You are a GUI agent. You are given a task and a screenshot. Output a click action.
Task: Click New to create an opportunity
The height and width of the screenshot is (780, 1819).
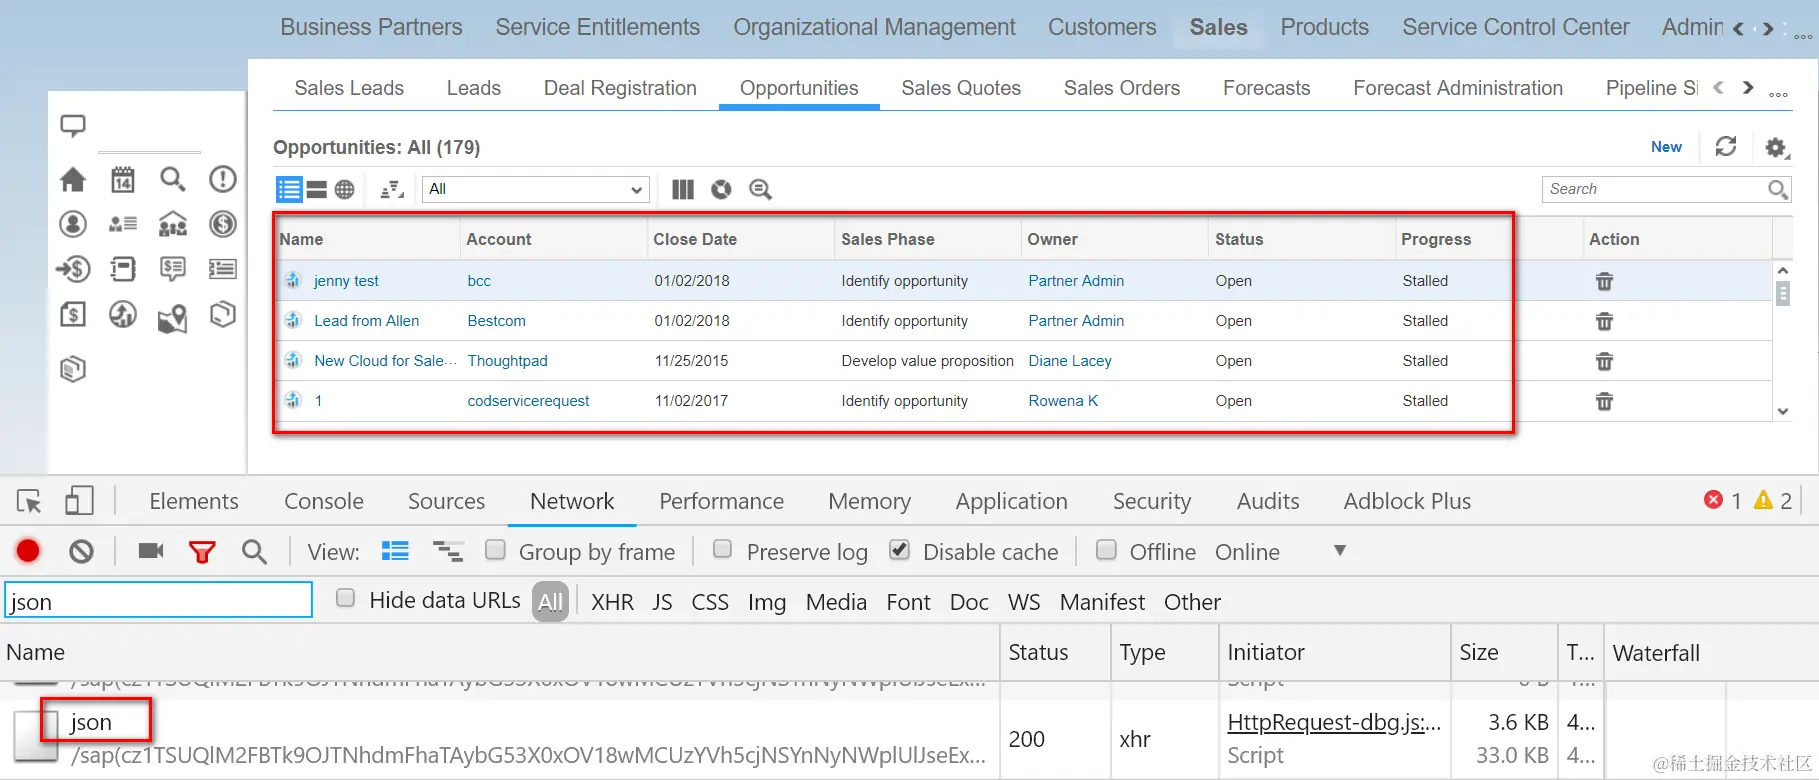1666,147
